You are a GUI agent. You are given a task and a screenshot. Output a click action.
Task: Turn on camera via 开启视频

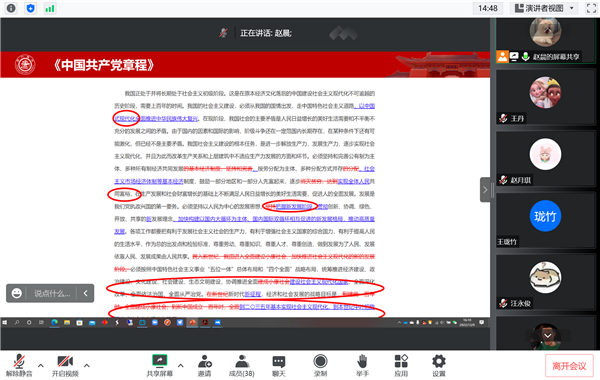[65, 365]
